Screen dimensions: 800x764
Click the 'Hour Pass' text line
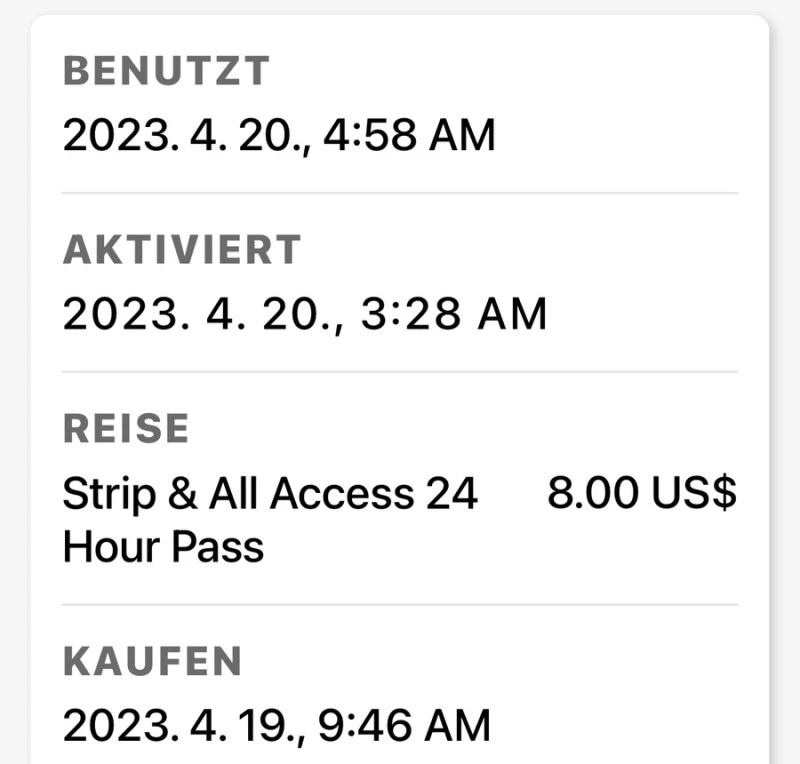[163, 547]
